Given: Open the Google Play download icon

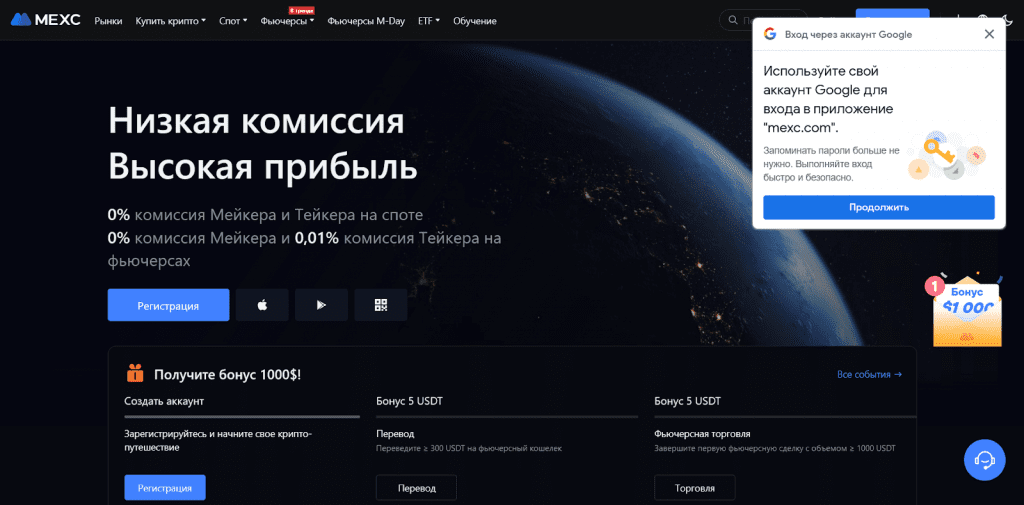Looking at the screenshot, I should 321,305.
